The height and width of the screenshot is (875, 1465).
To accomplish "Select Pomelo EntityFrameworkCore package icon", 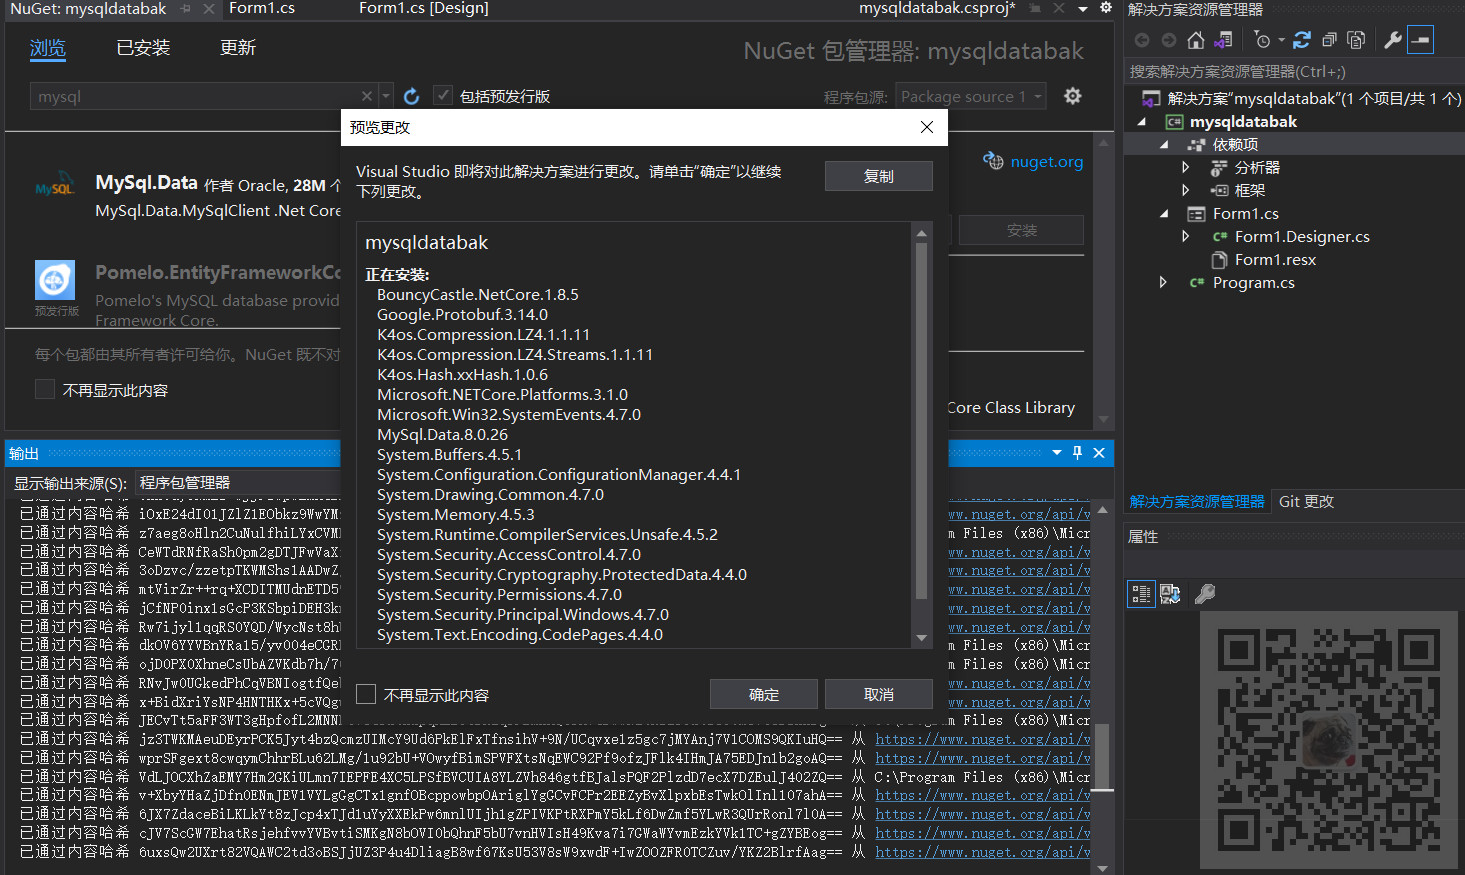I will point(55,280).
